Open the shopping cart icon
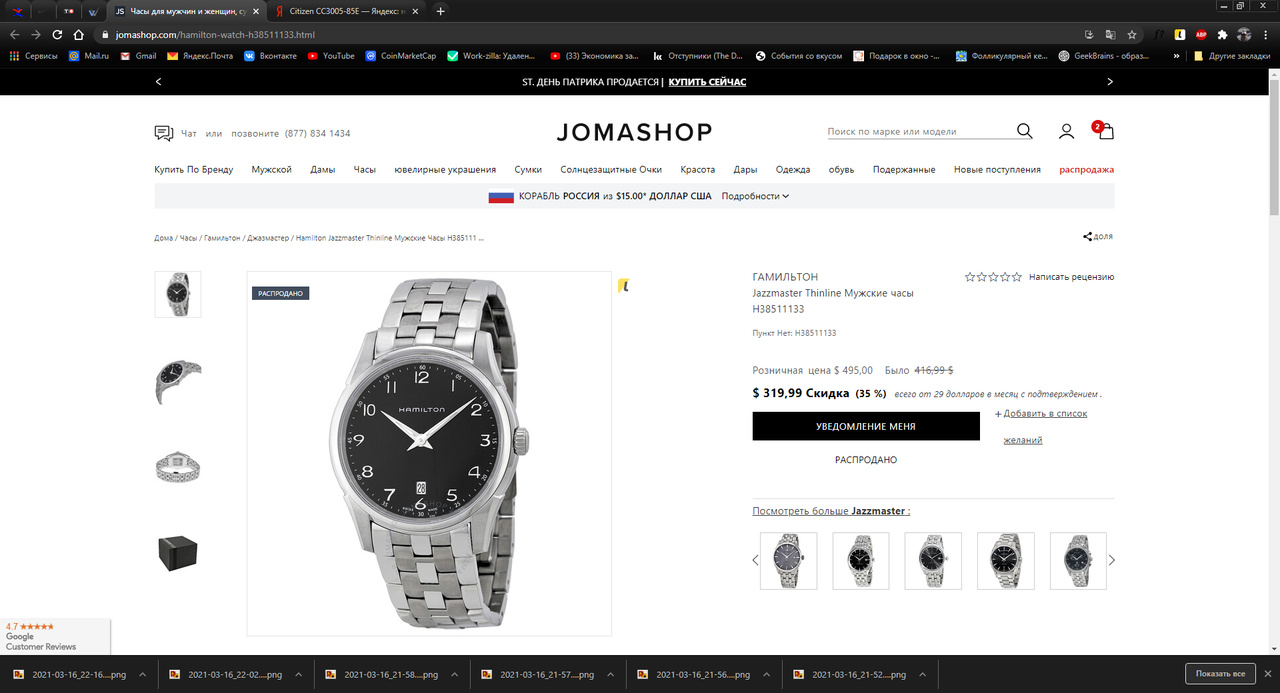 [x=1104, y=130]
